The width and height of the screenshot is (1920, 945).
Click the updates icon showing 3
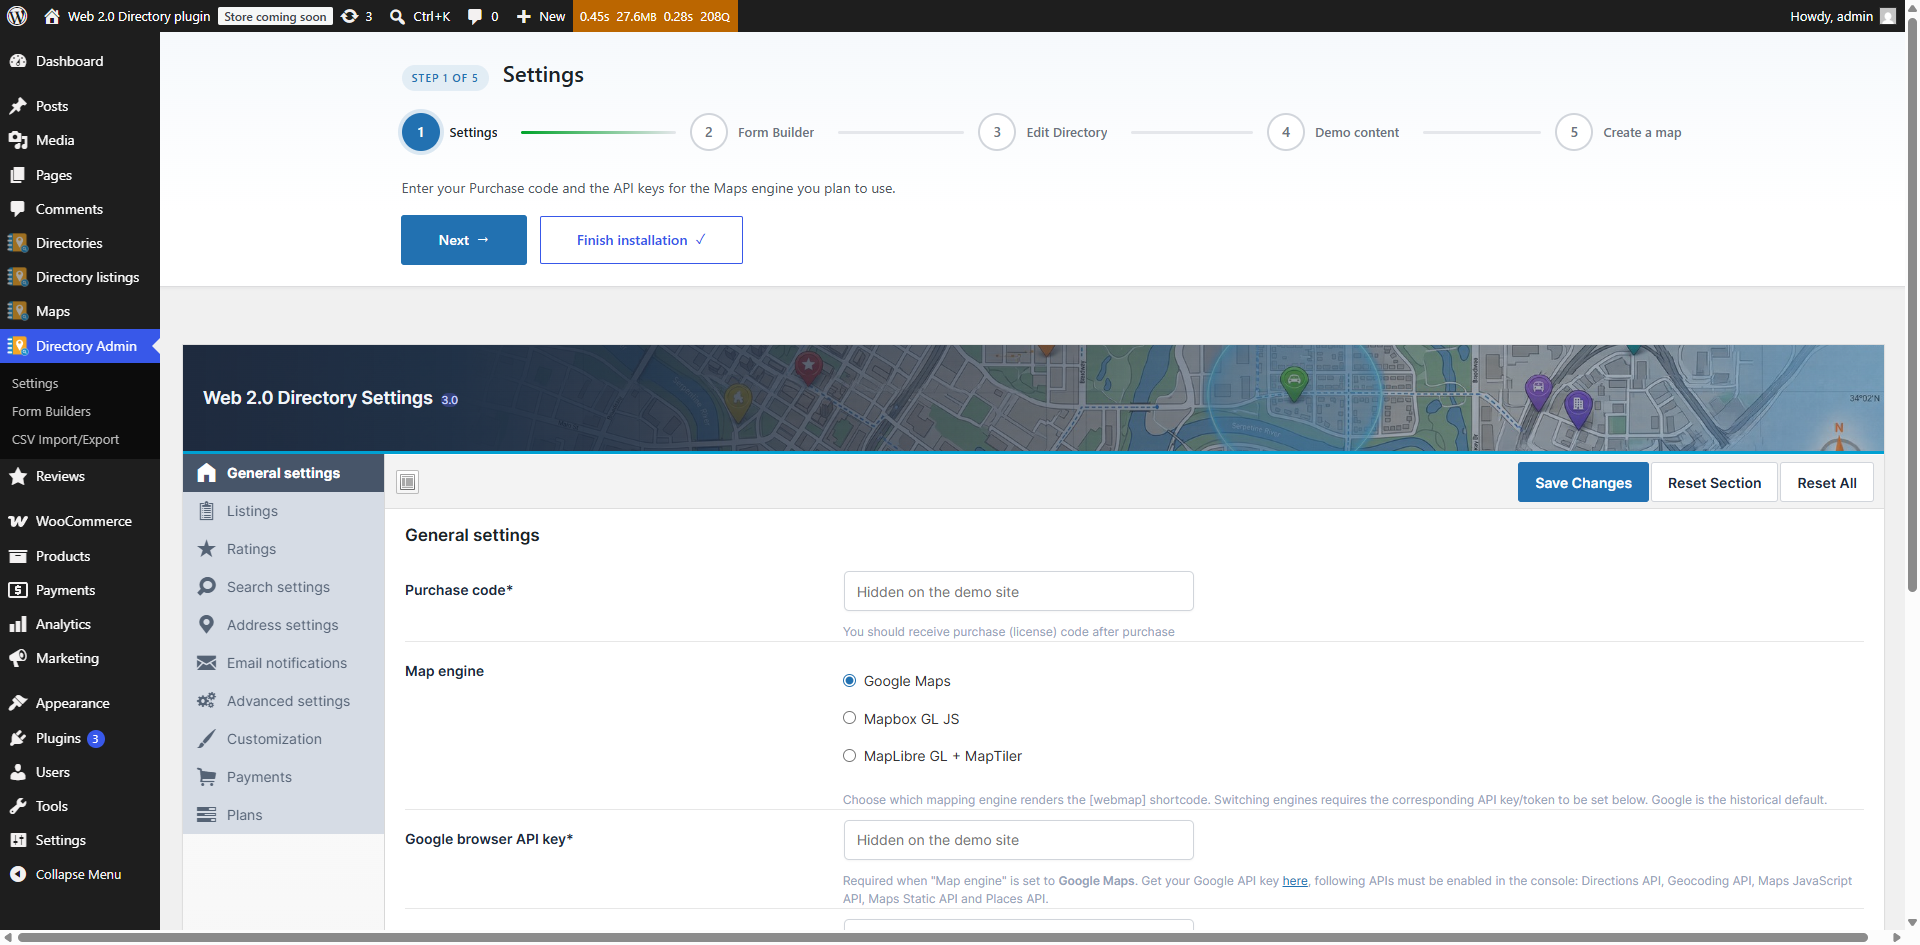point(350,16)
